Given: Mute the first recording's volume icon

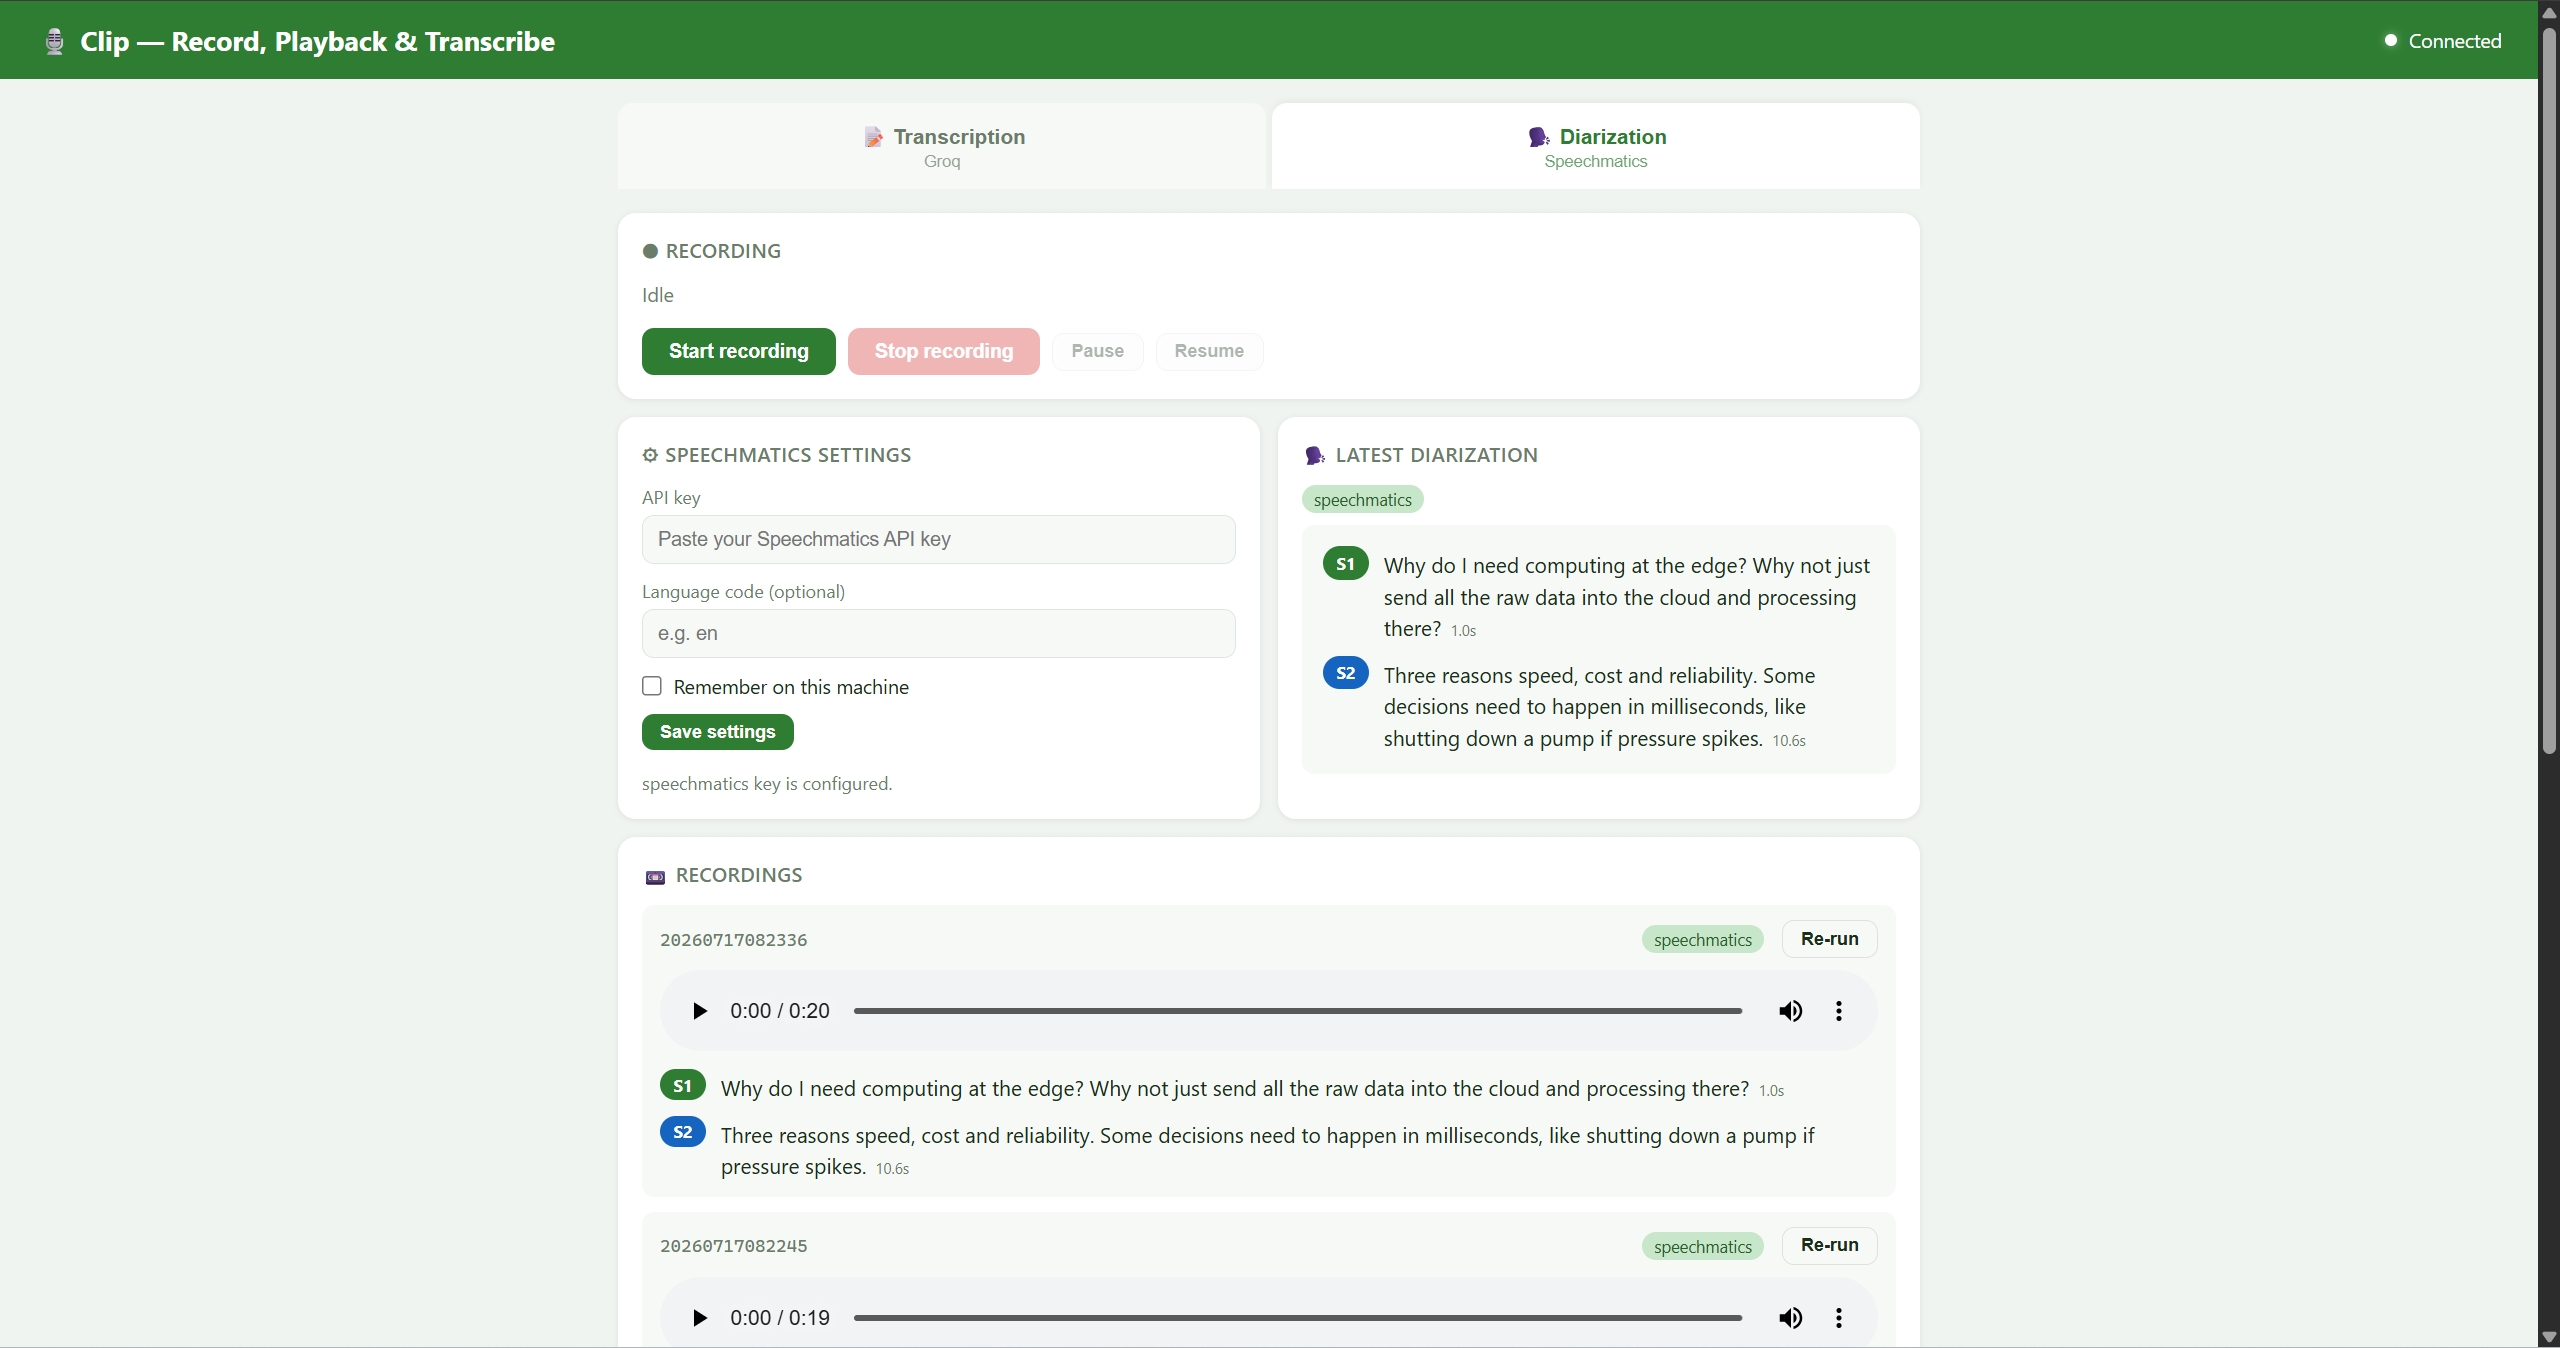Looking at the screenshot, I should (x=1790, y=1011).
